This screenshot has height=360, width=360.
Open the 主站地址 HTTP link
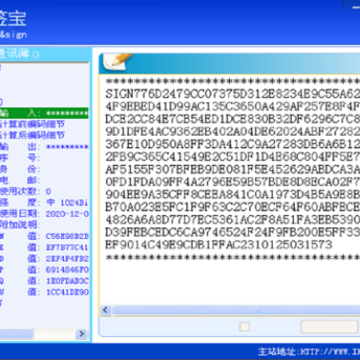click(x=309, y=351)
